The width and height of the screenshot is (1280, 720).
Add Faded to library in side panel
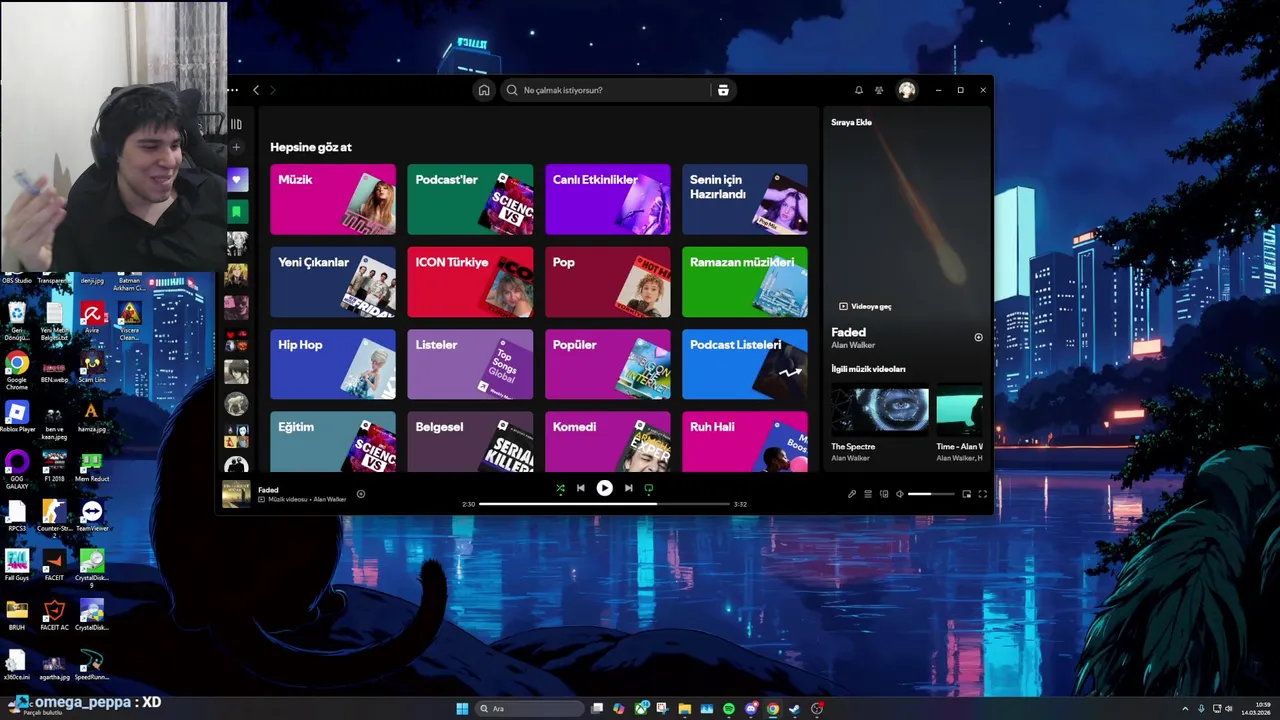point(978,337)
